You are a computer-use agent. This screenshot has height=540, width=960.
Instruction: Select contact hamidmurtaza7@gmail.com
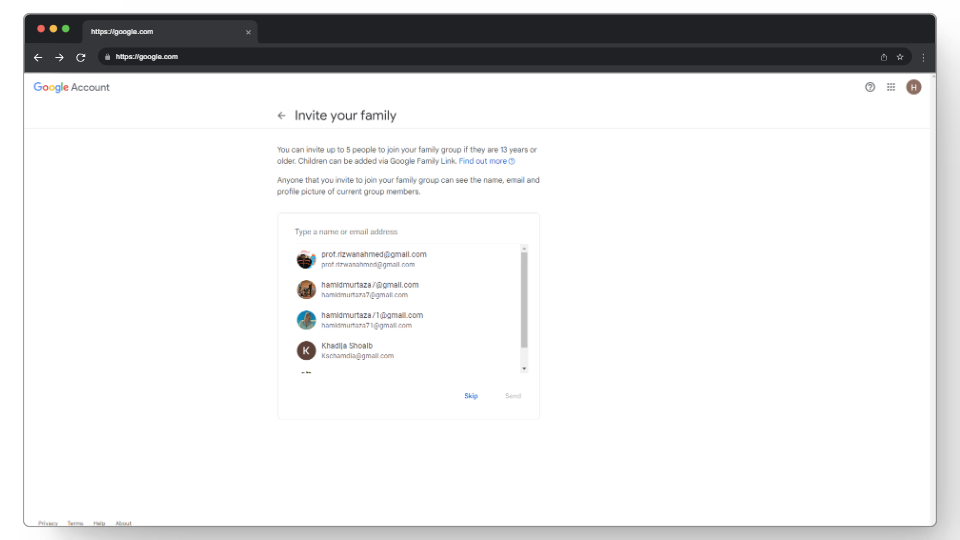coord(408,290)
